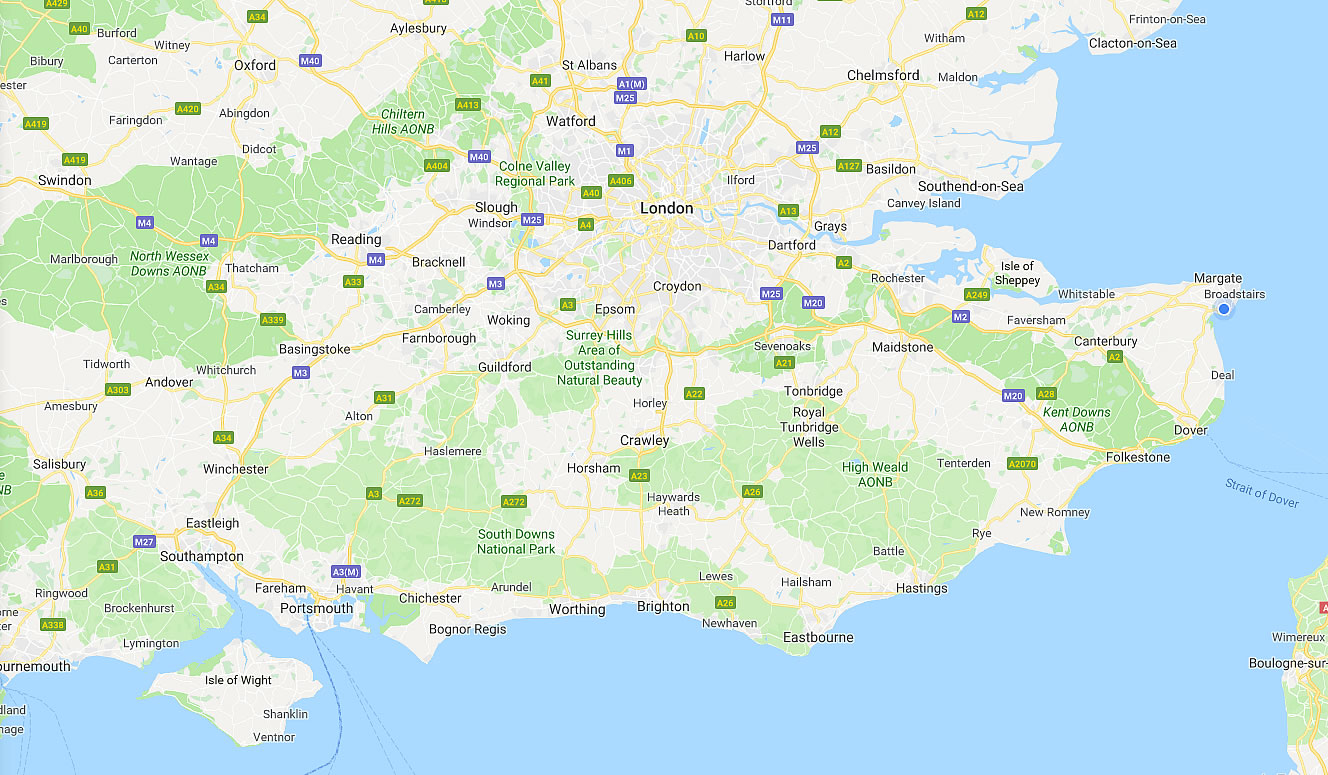Click the Oxford place label

coord(255,65)
